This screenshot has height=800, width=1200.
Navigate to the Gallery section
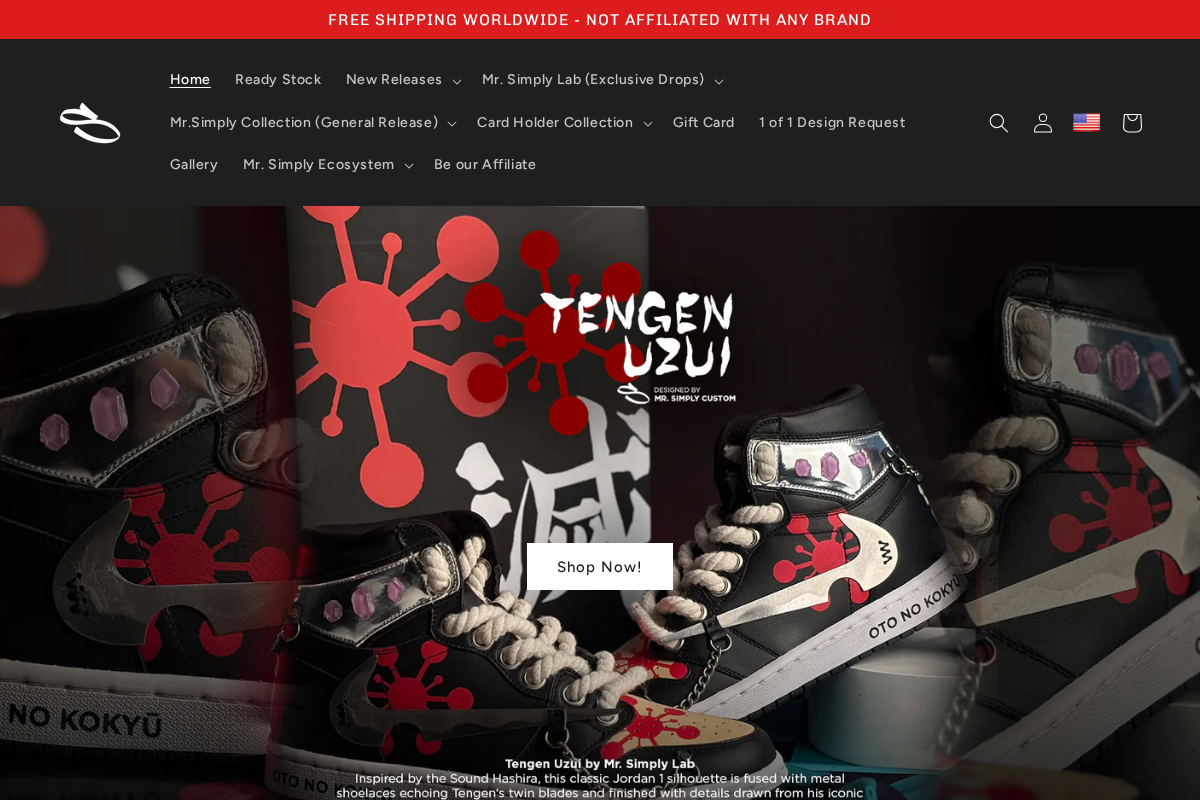[x=194, y=164]
